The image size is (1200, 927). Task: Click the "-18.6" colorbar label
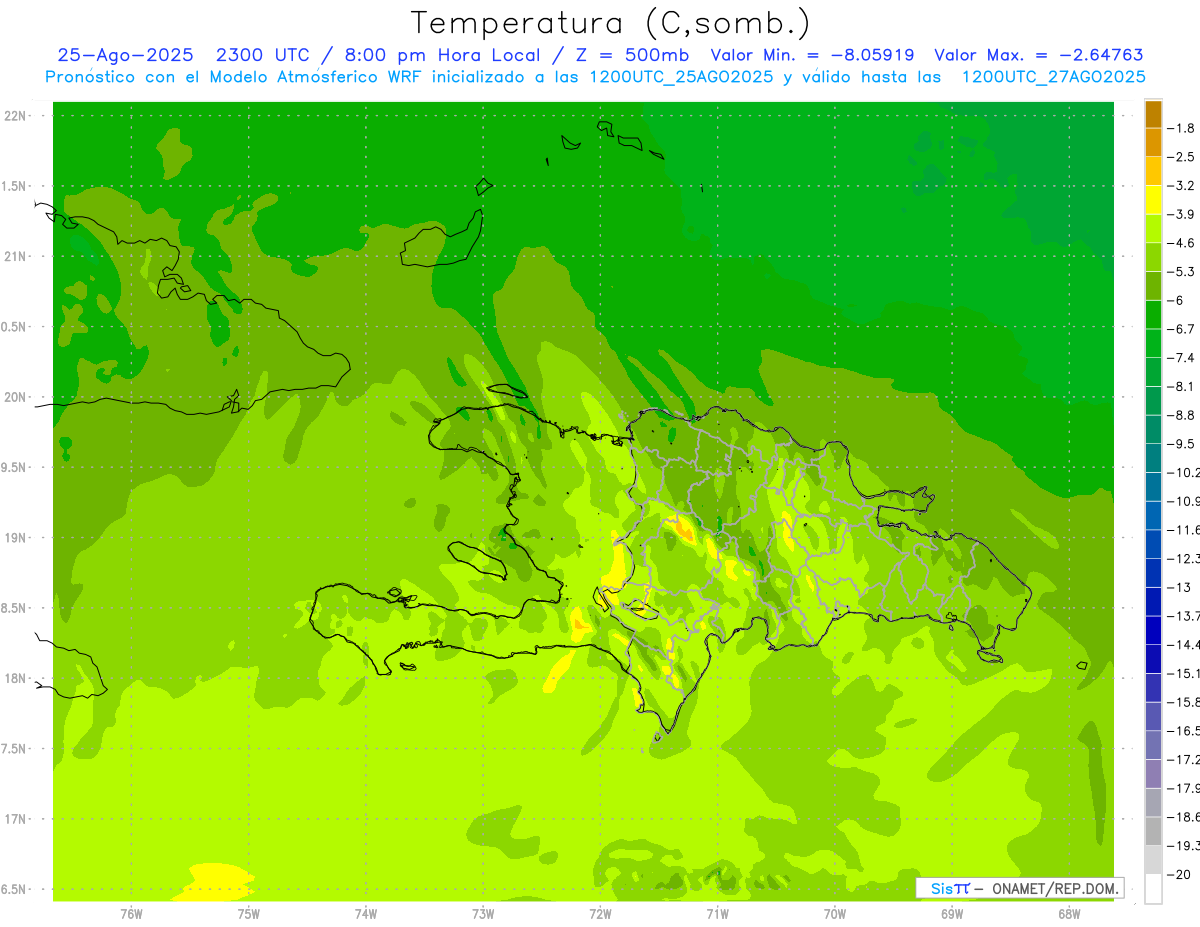click(1185, 817)
